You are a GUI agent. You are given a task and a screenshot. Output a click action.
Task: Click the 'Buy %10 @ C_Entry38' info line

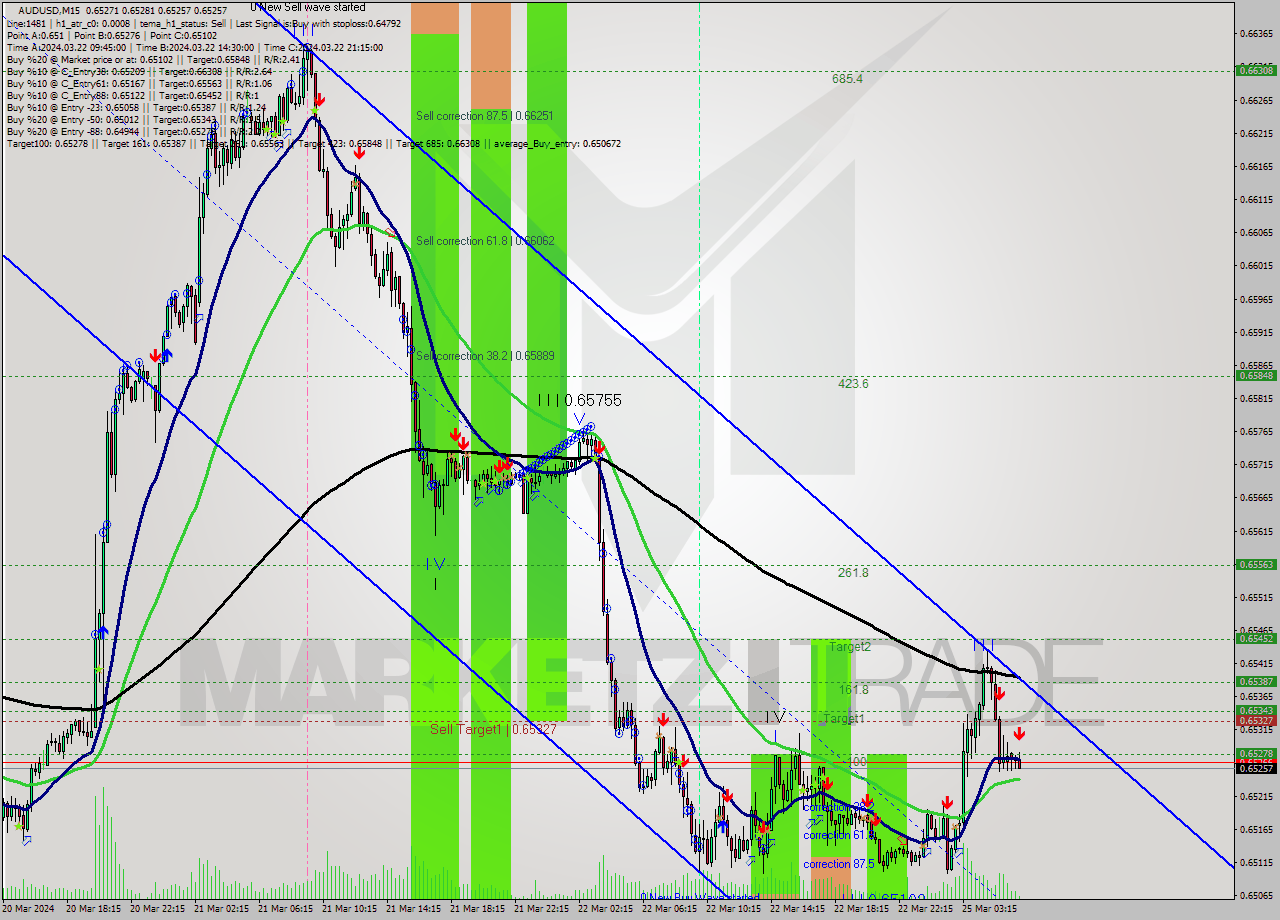(139, 71)
